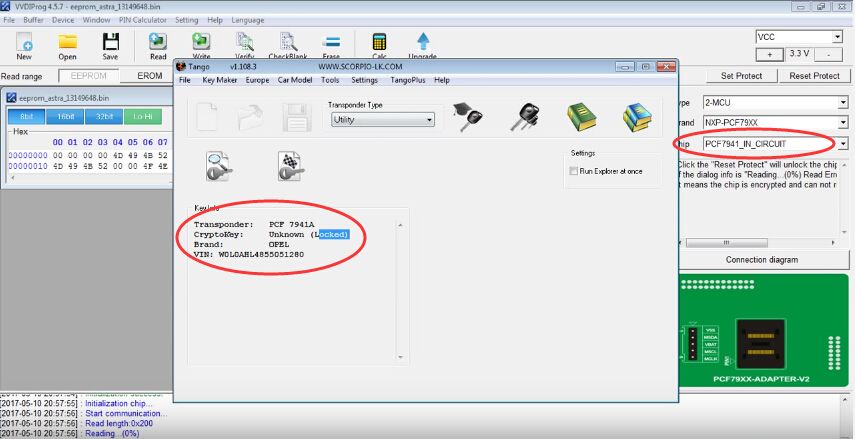Viewport: 855px width, 439px height.
Task: Click the Reset Protect button
Action: pos(814,76)
